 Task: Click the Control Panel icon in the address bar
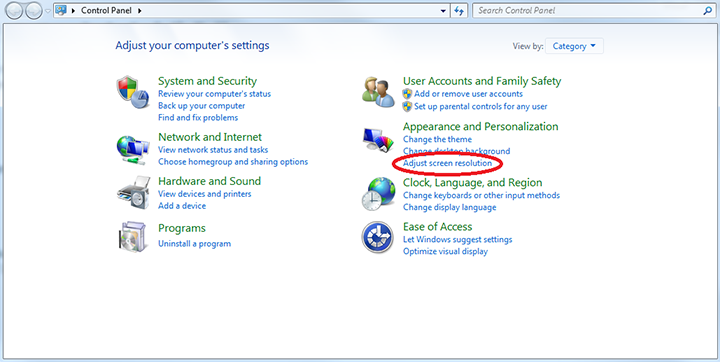(61, 10)
